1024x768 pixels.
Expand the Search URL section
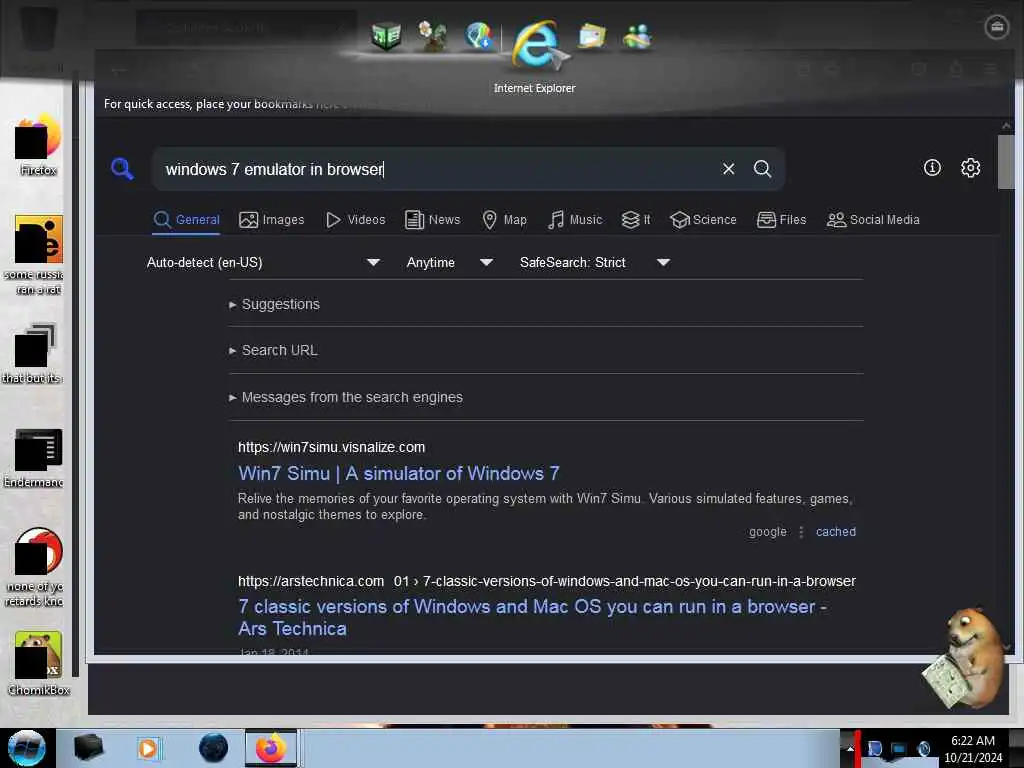pyautogui.click(x=274, y=351)
